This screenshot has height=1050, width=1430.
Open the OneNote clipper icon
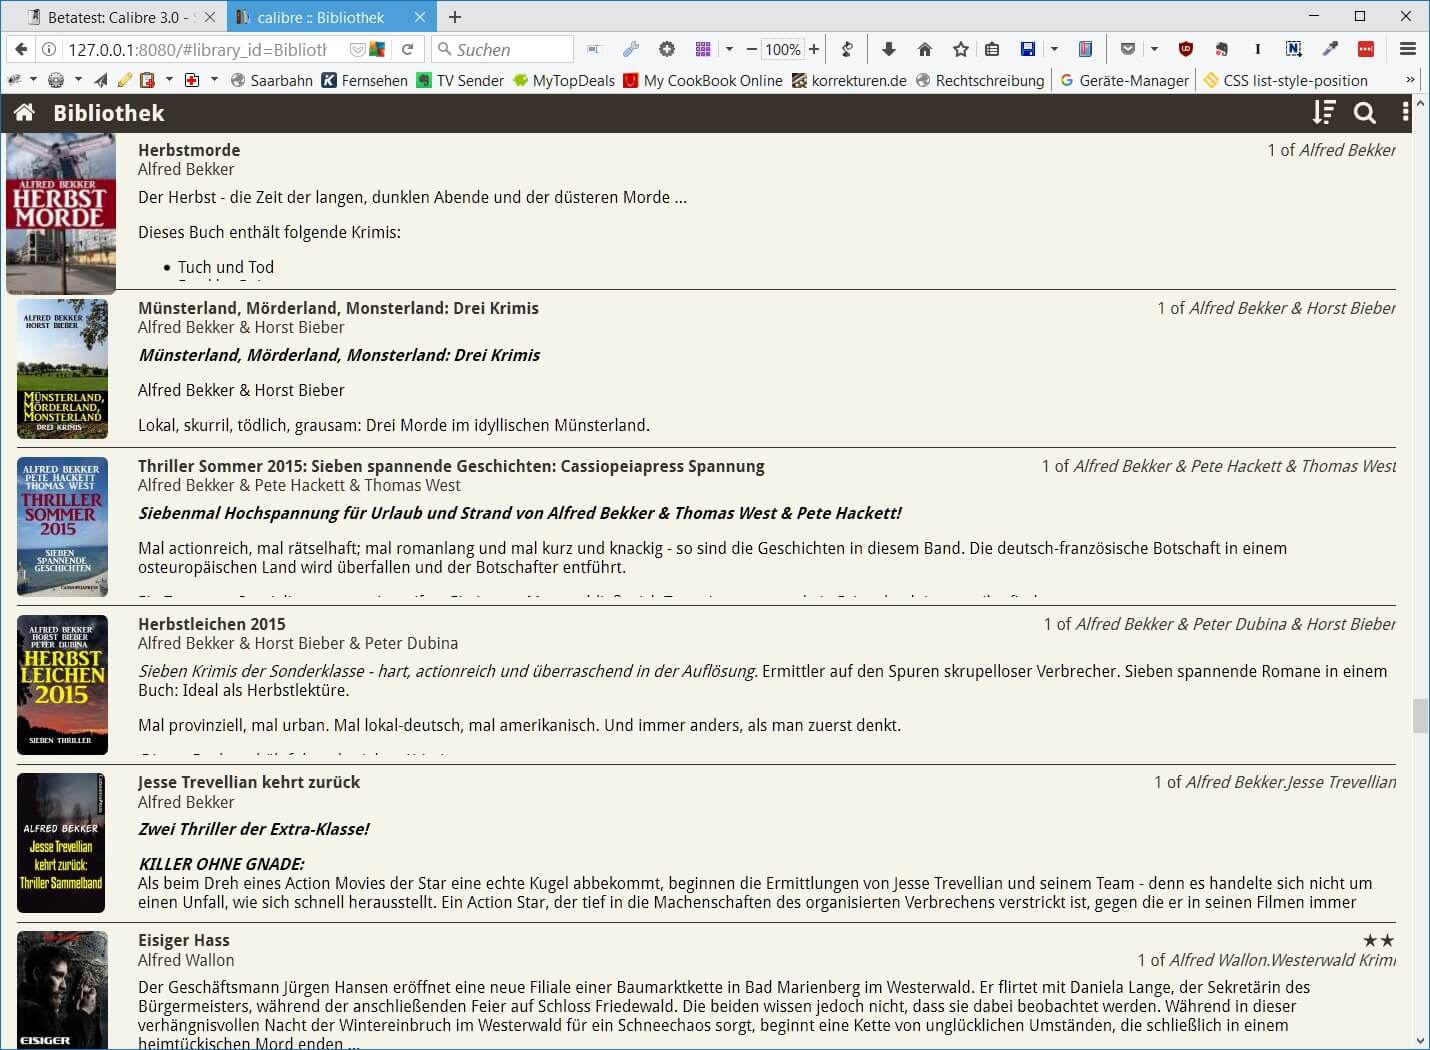[1294, 49]
